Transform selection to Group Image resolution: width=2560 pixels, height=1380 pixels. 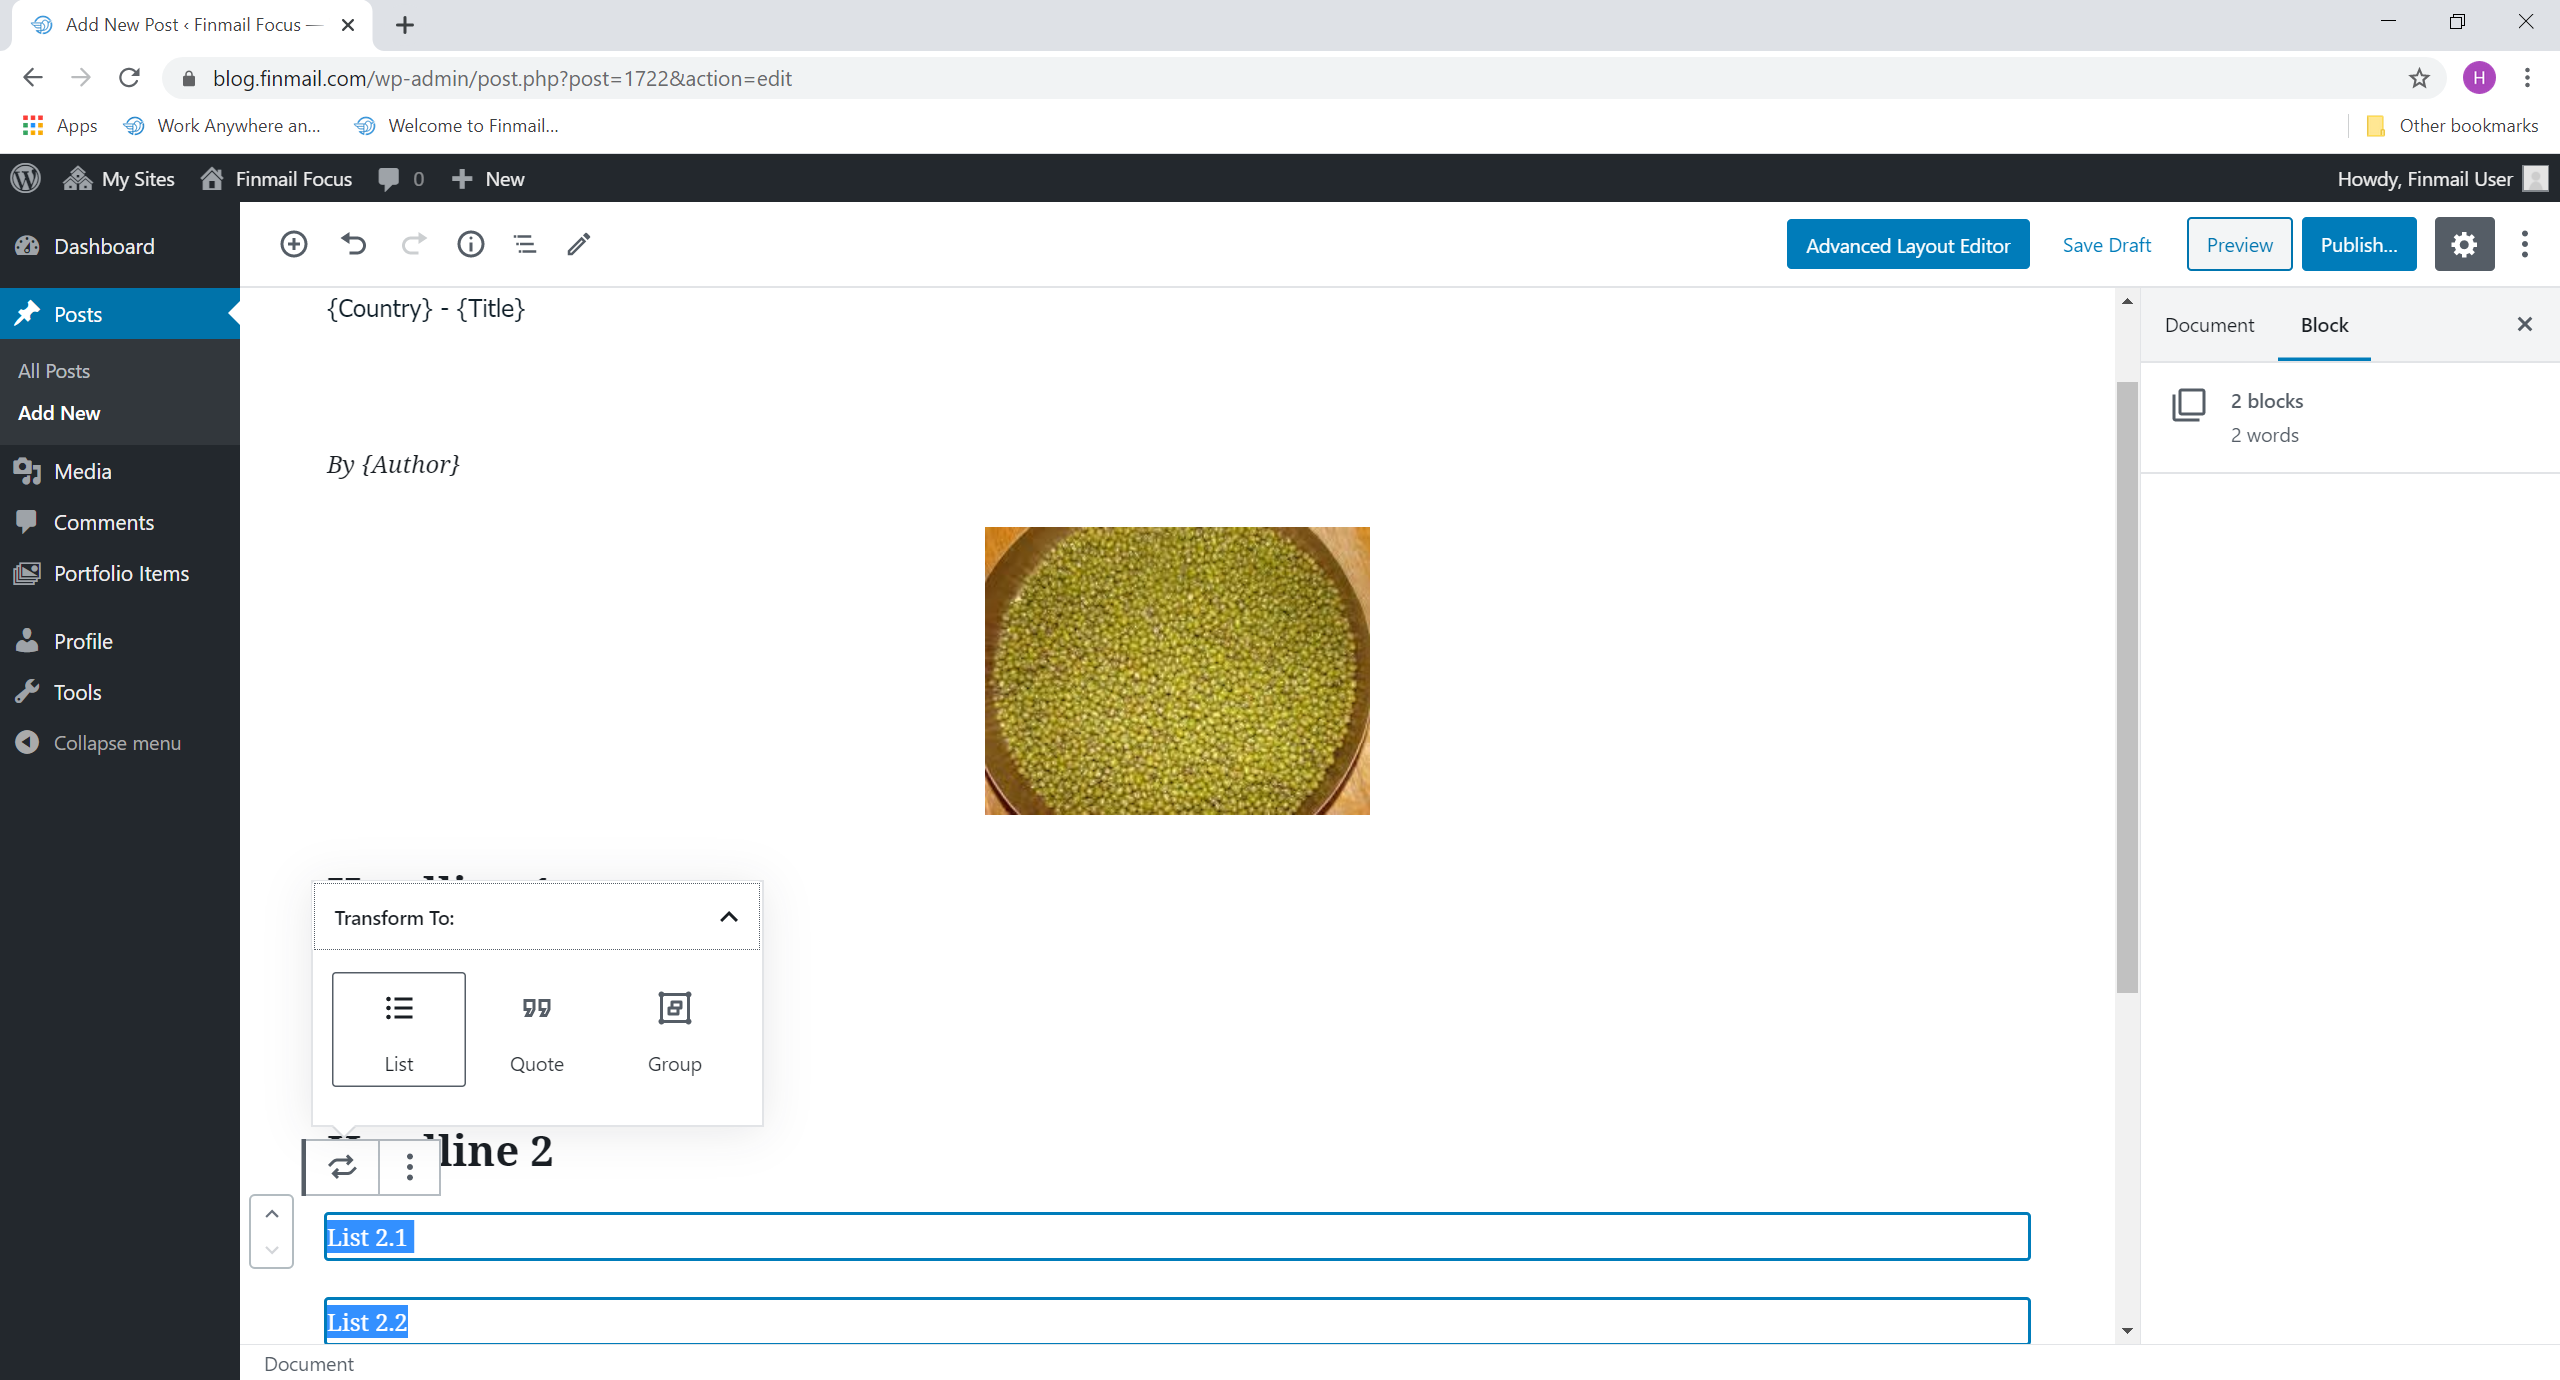[675, 1029]
